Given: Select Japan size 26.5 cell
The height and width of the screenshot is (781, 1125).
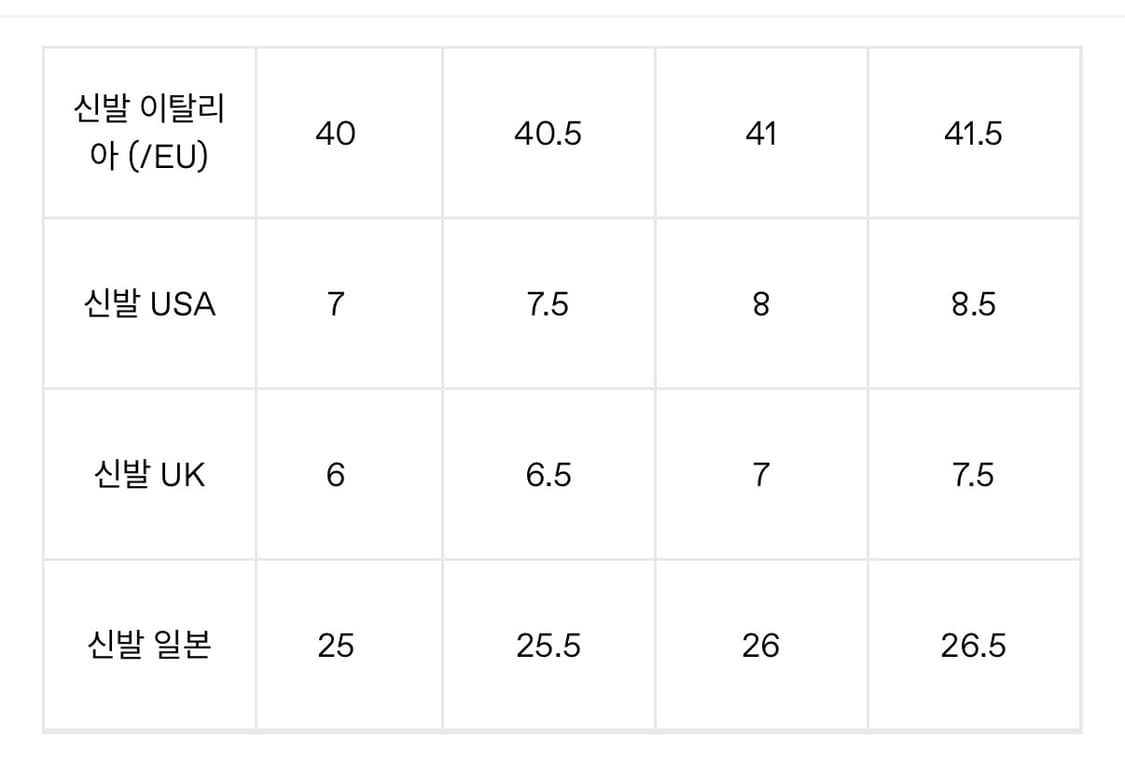Looking at the screenshot, I should pyautogui.click(x=973, y=646).
